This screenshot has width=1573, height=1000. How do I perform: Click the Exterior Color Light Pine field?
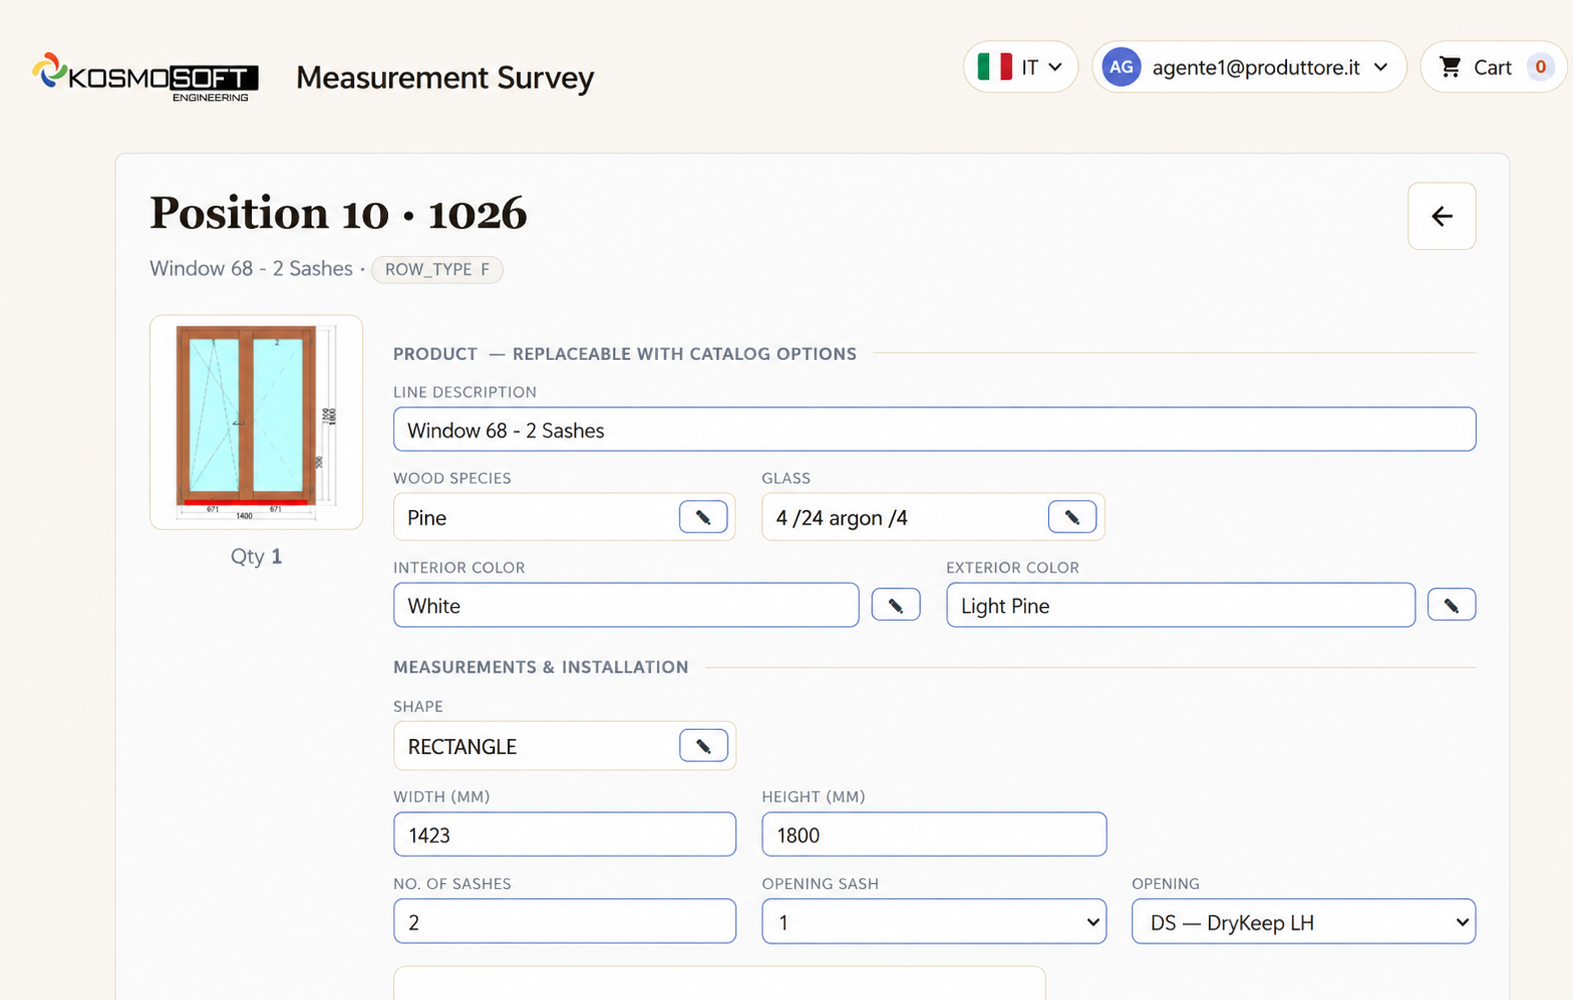pos(1181,605)
